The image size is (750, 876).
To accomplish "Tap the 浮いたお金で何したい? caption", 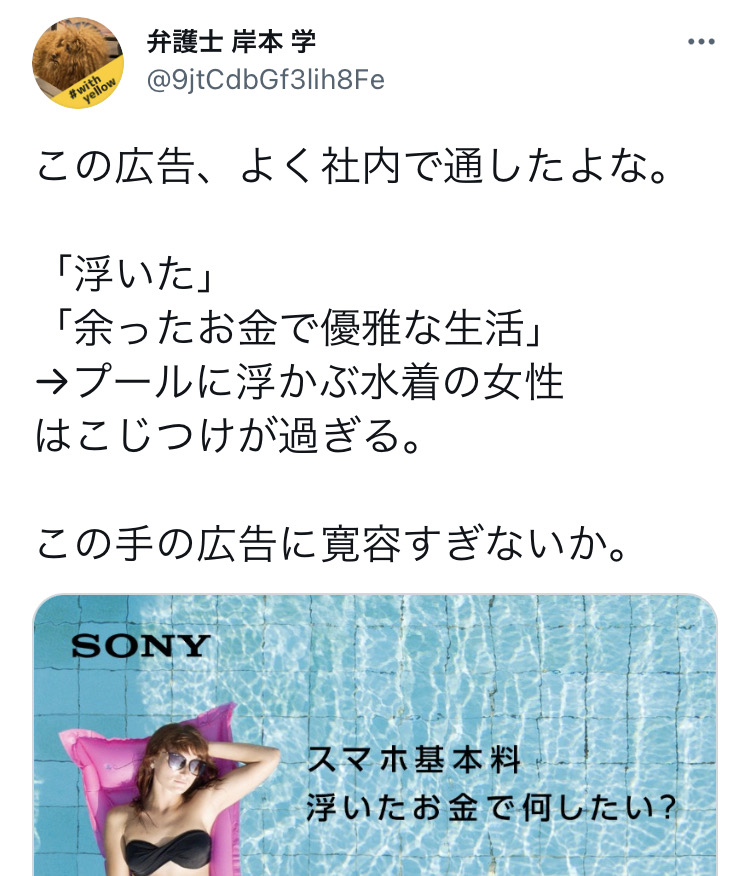I will click(x=491, y=808).
